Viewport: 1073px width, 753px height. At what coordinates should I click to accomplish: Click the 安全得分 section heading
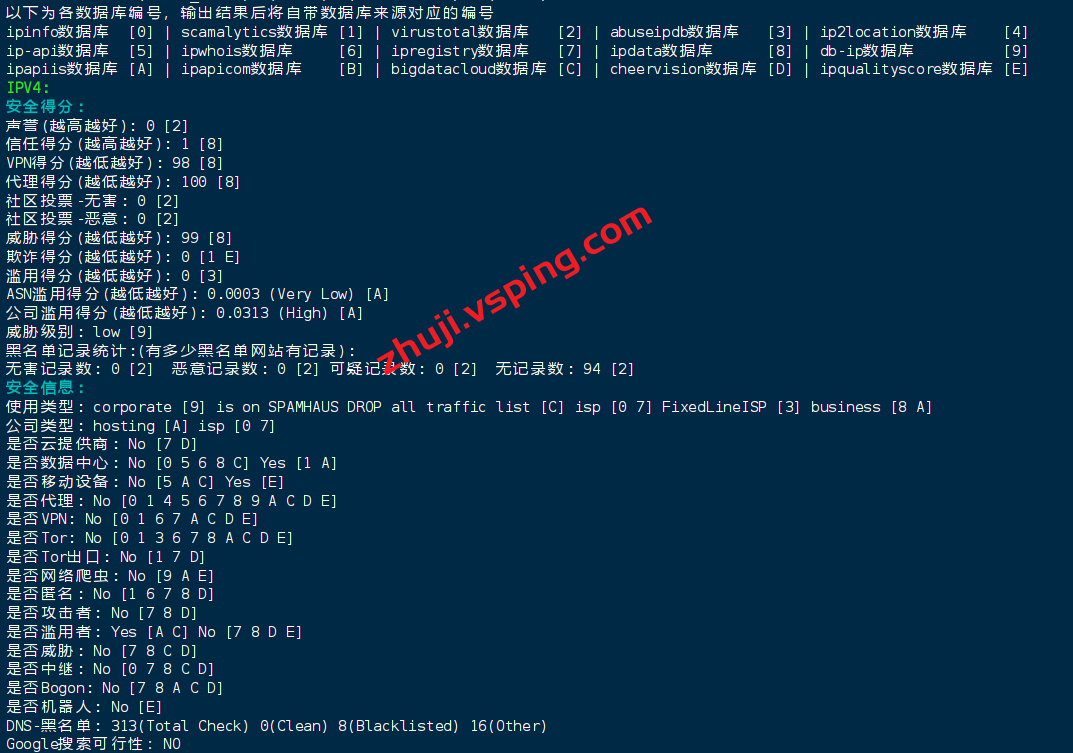[45, 107]
